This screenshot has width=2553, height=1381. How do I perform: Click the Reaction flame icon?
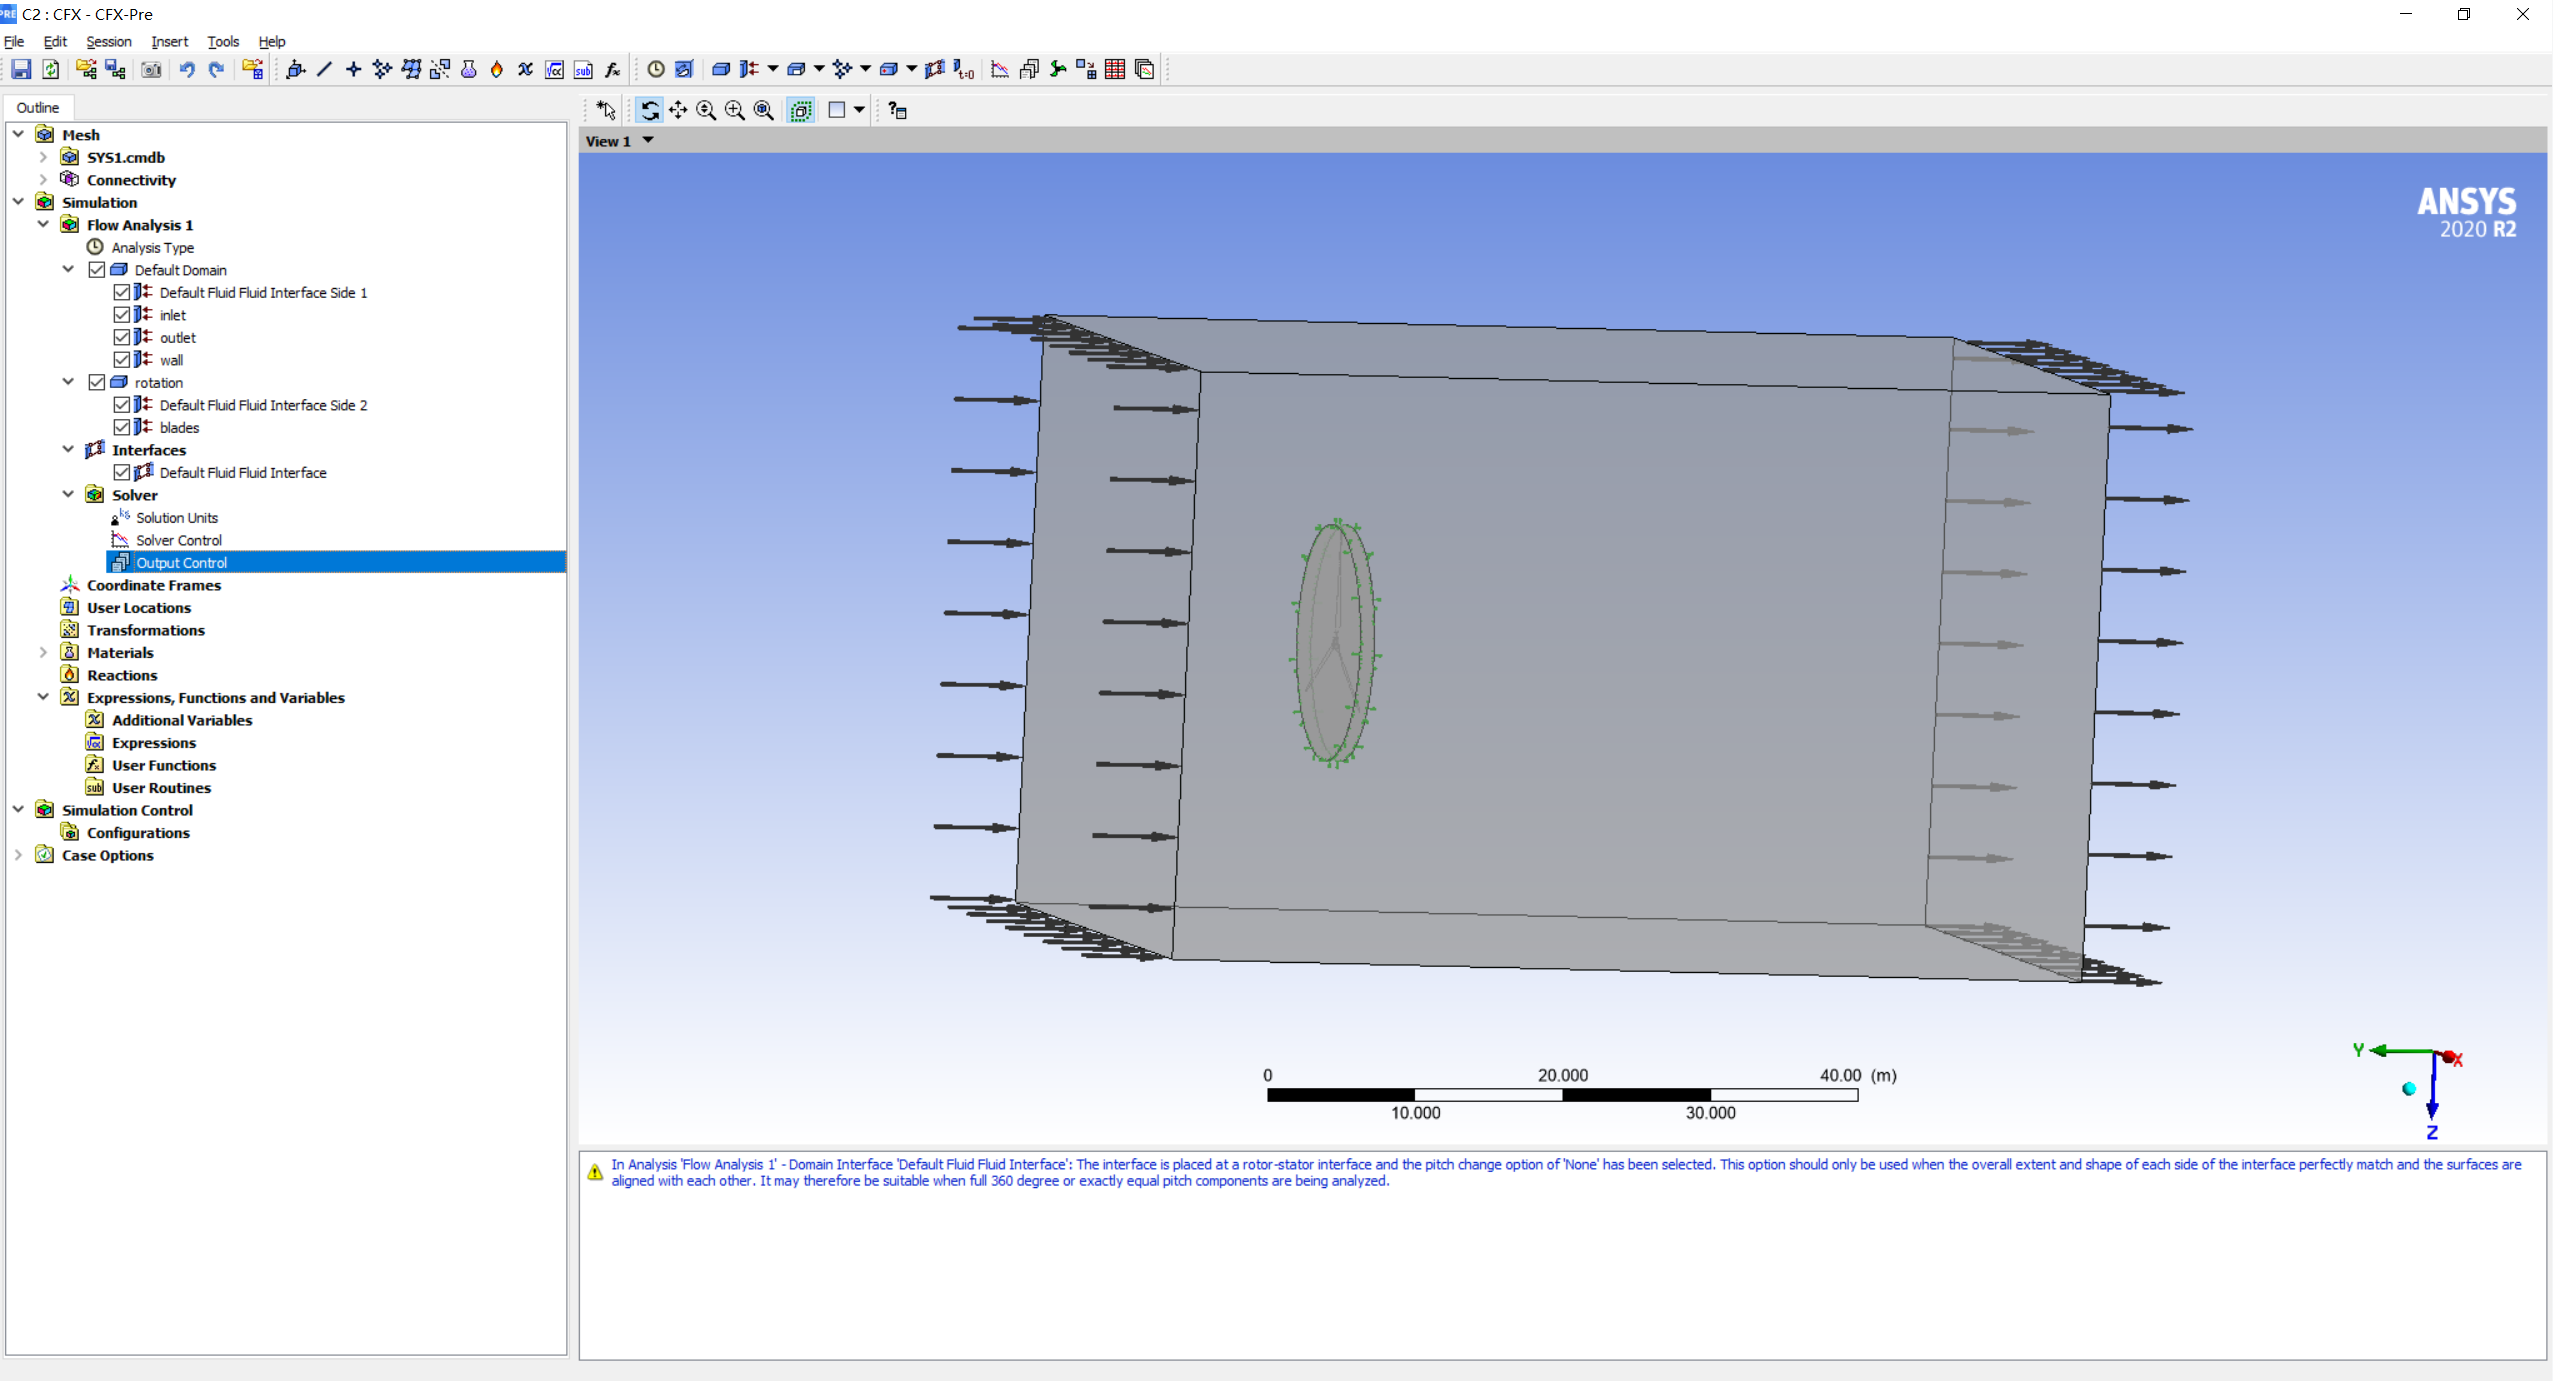pos(497,69)
